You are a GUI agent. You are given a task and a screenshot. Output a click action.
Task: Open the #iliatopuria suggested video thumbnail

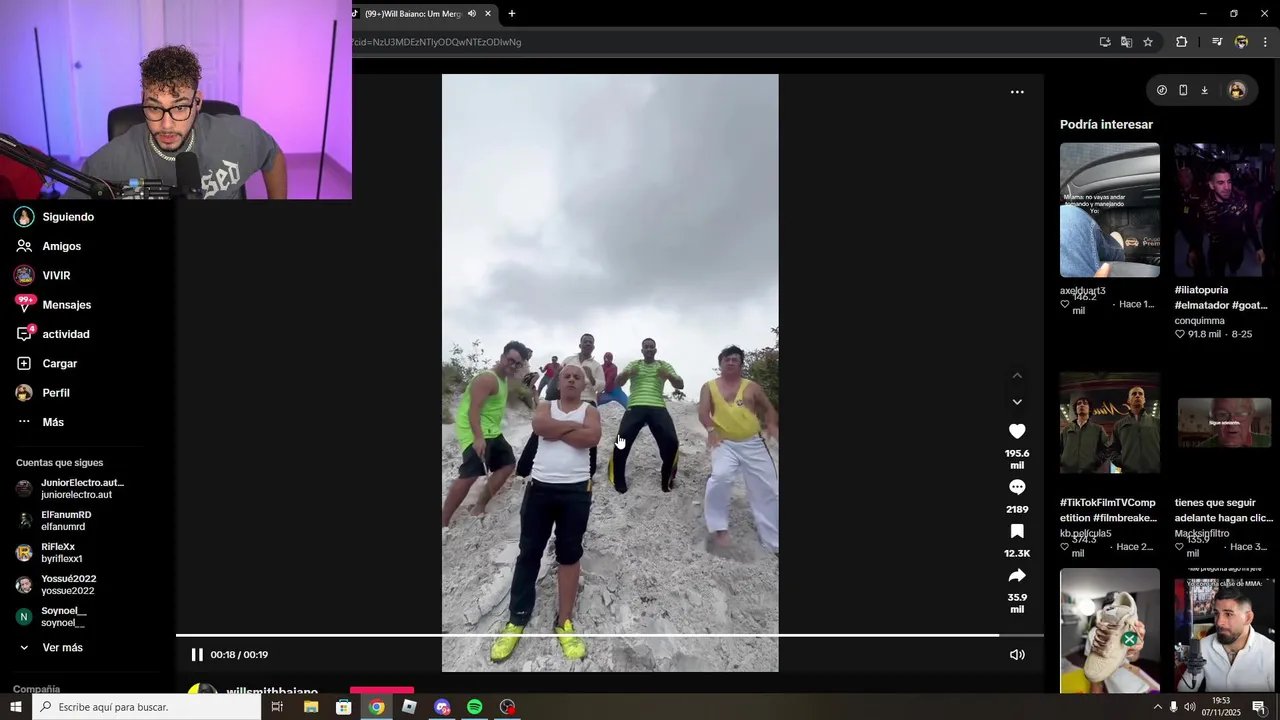(1225, 210)
